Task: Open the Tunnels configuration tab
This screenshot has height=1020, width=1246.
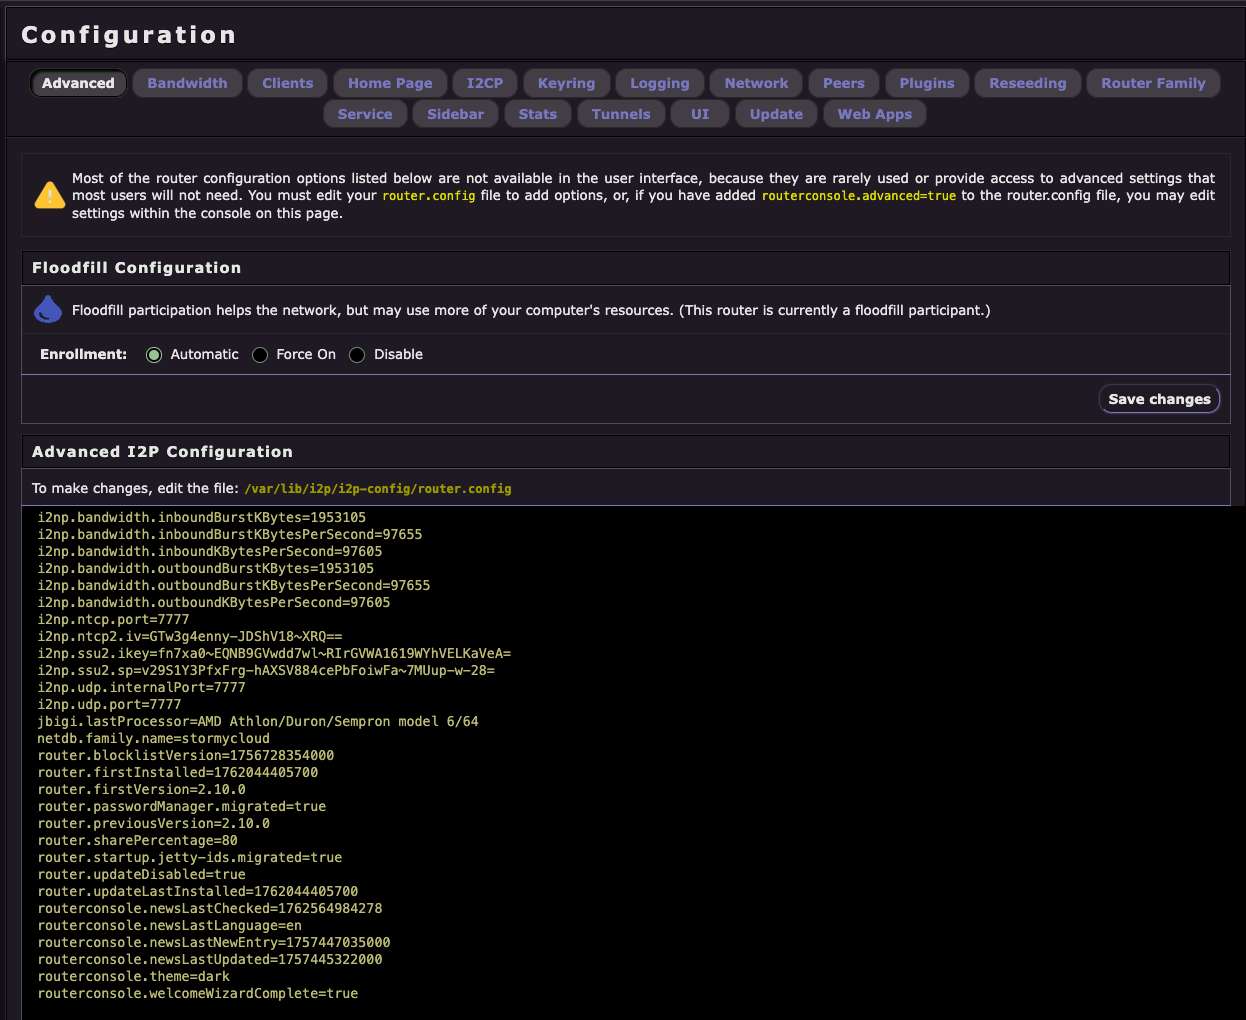Action: pos(621,113)
